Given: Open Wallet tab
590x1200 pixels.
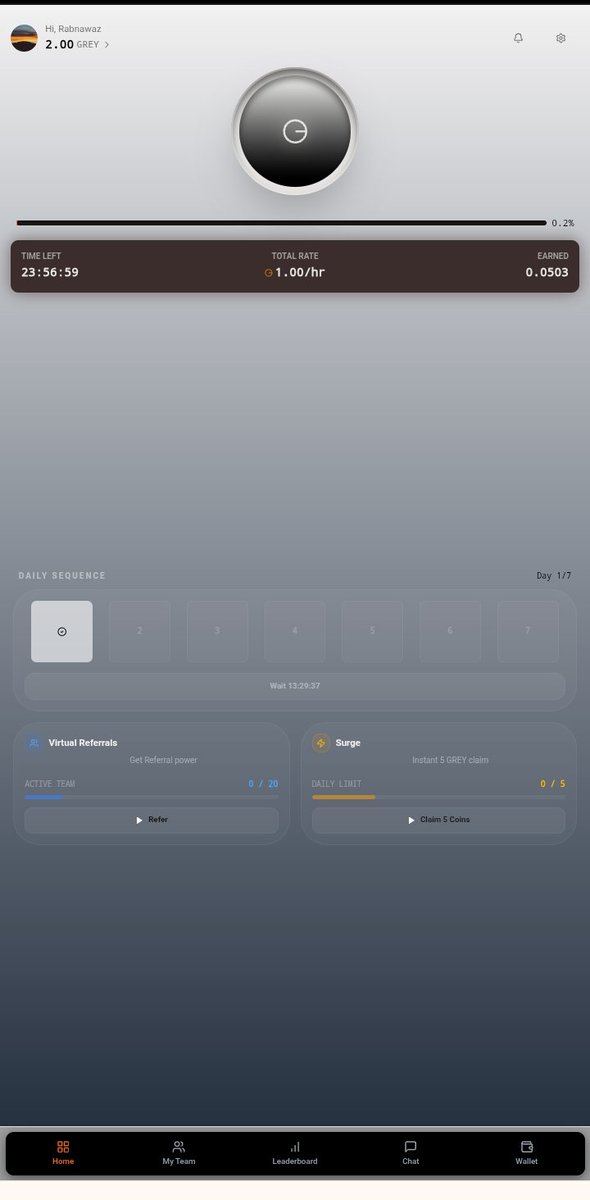Looking at the screenshot, I should [527, 1153].
